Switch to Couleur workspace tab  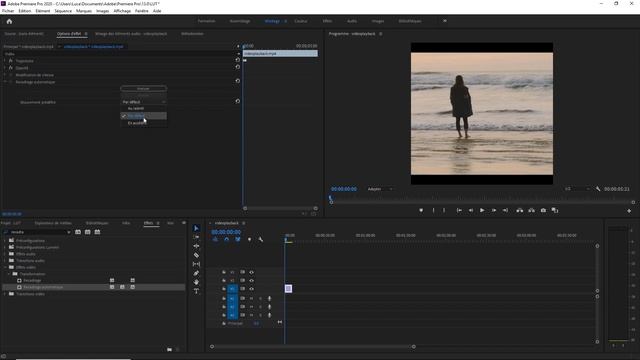300,21
